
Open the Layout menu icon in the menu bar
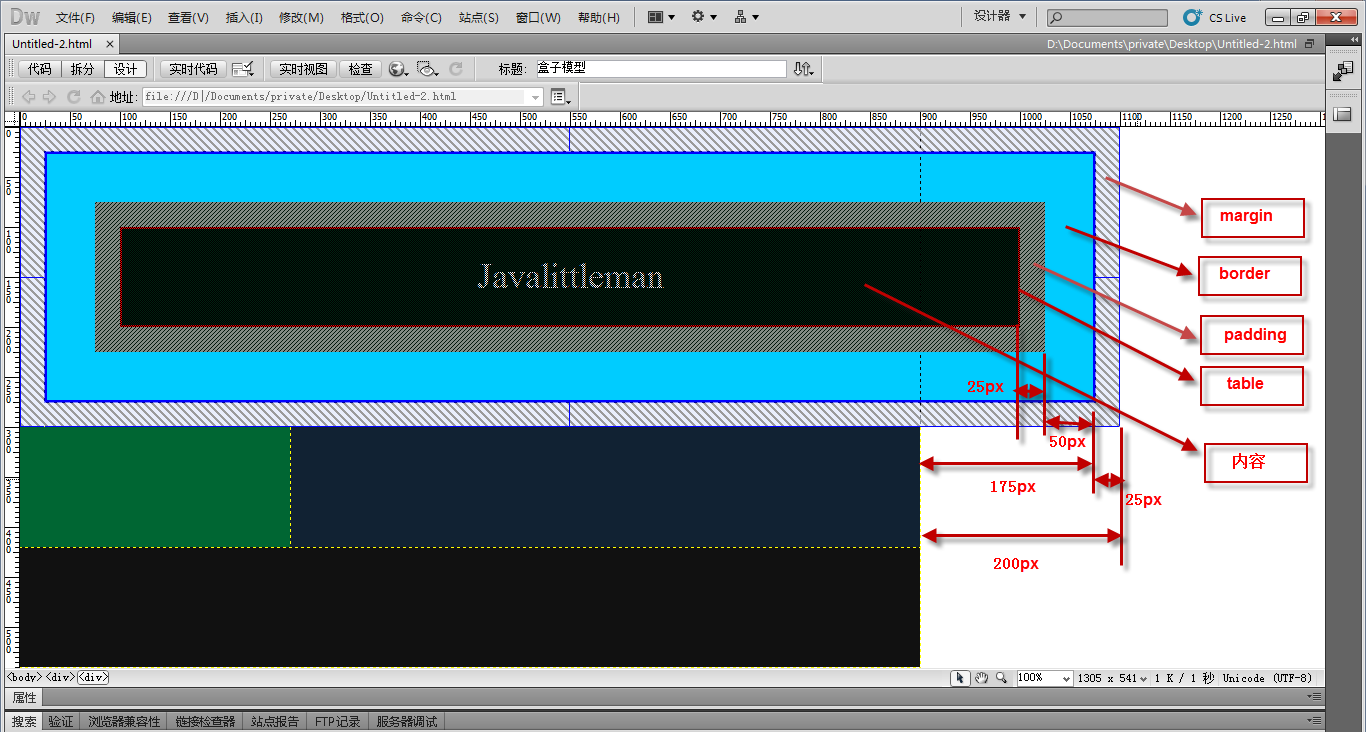pyautogui.click(x=661, y=17)
